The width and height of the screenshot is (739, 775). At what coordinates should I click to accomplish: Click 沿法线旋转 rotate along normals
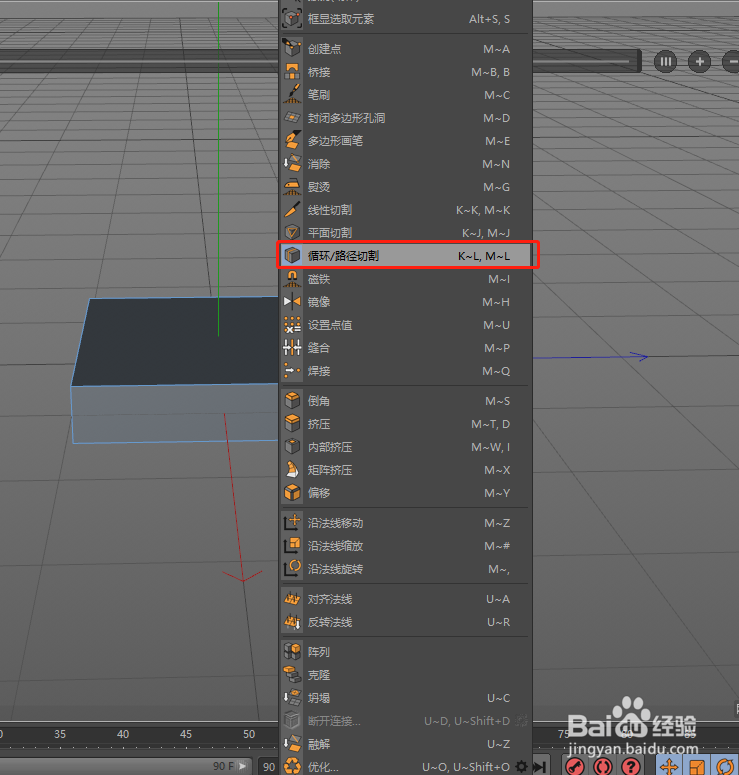pos(405,569)
